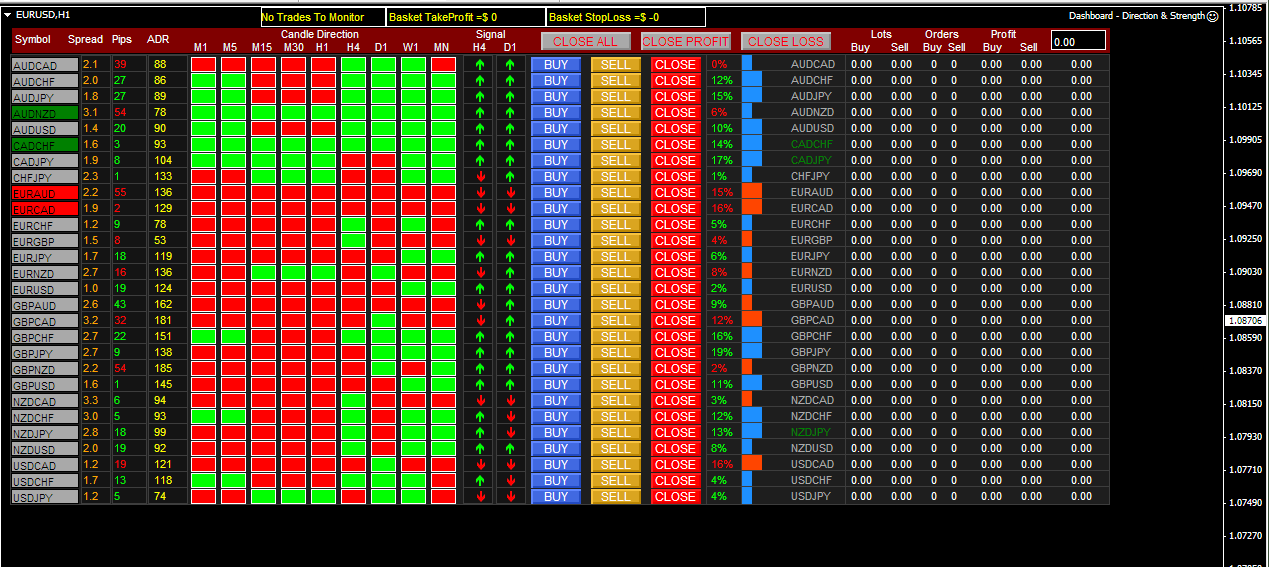Click the H4 signal arrow in EURCAD row
This screenshot has height=567, width=1269.
480,208
